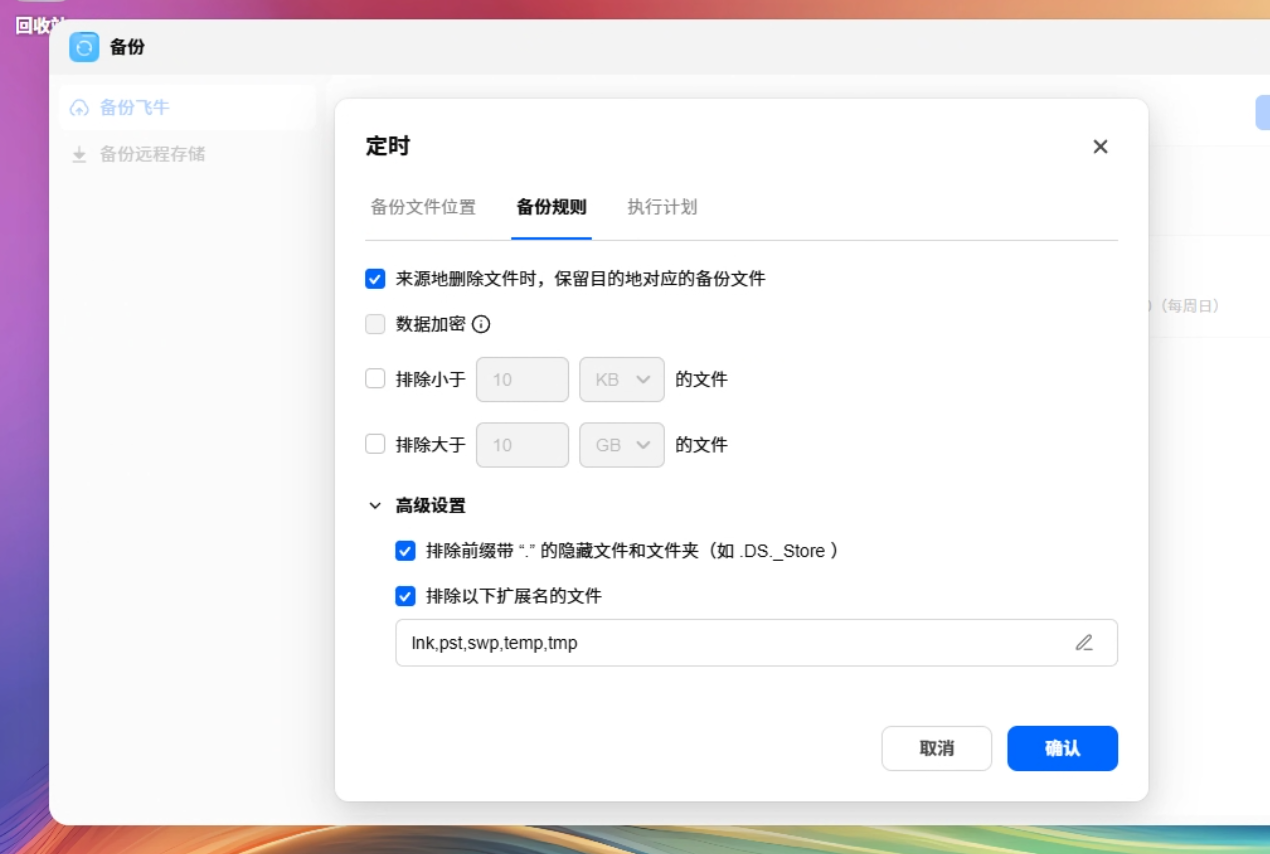Uncheck keep backup files when source deleted
The image size is (1270, 854).
(x=375, y=279)
